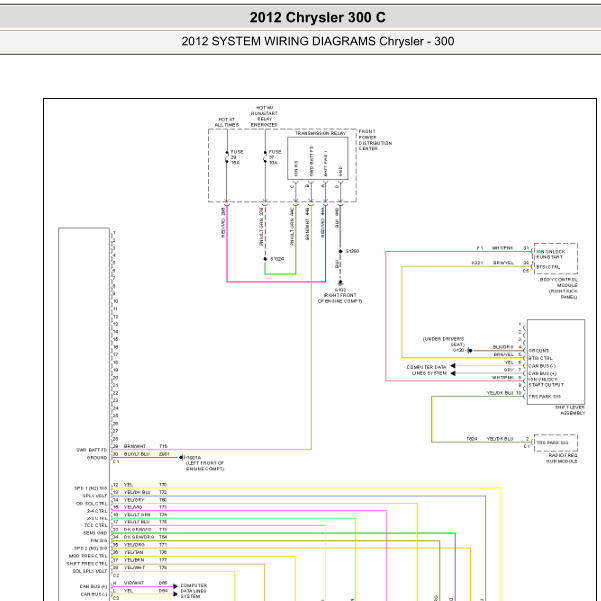601x601 pixels.
Task: Click "GROUND" label inside shift lever assembly
Action: pyautogui.click(x=539, y=351)
